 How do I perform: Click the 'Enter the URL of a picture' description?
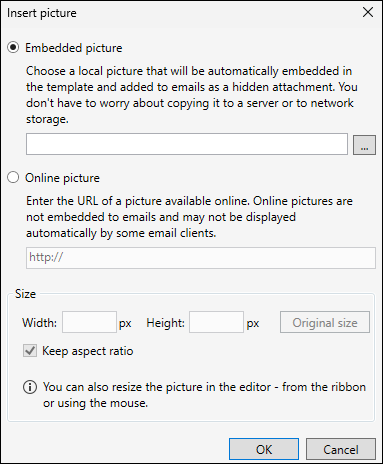tap(189, 217)
